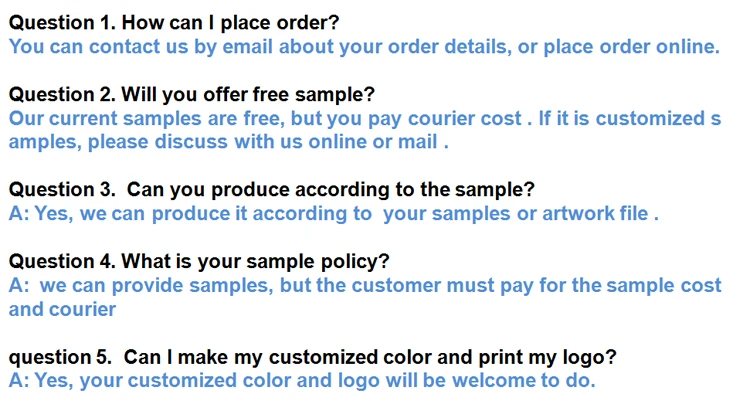This screenshot has width=750, height=411.
Task: Click the answer mentioning 'artwork file'
Action: pyautogui.click(x=333, y=214)
